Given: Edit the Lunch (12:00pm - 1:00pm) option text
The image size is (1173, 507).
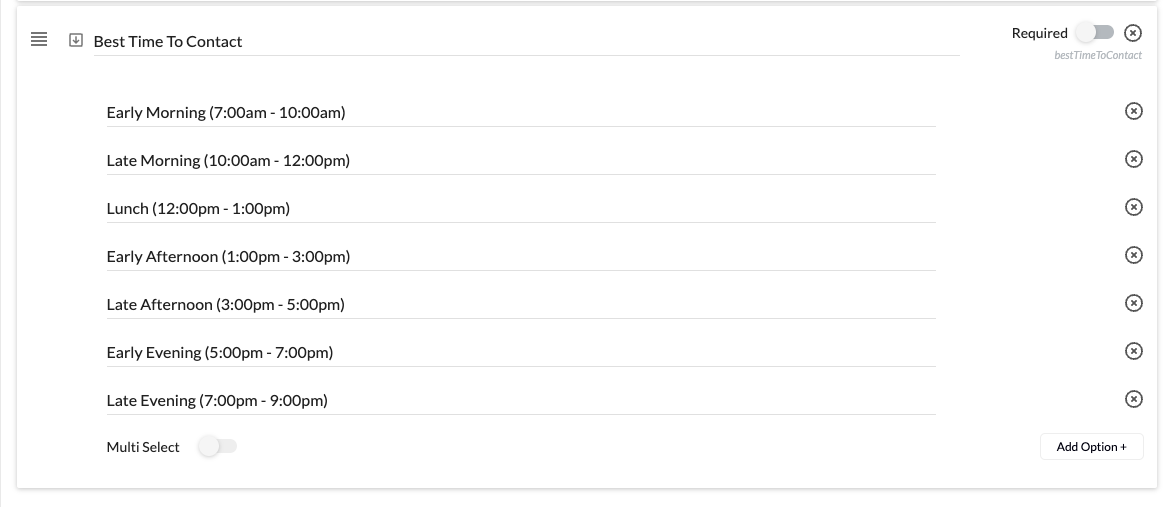Looking at the screenshot, I should (x=521, y=208).
